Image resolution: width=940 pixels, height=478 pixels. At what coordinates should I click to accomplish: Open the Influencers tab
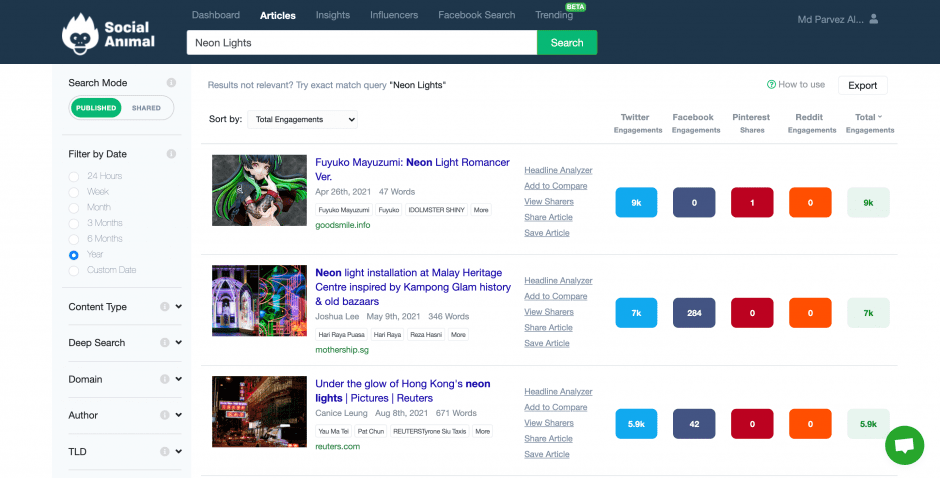[394, 15]
